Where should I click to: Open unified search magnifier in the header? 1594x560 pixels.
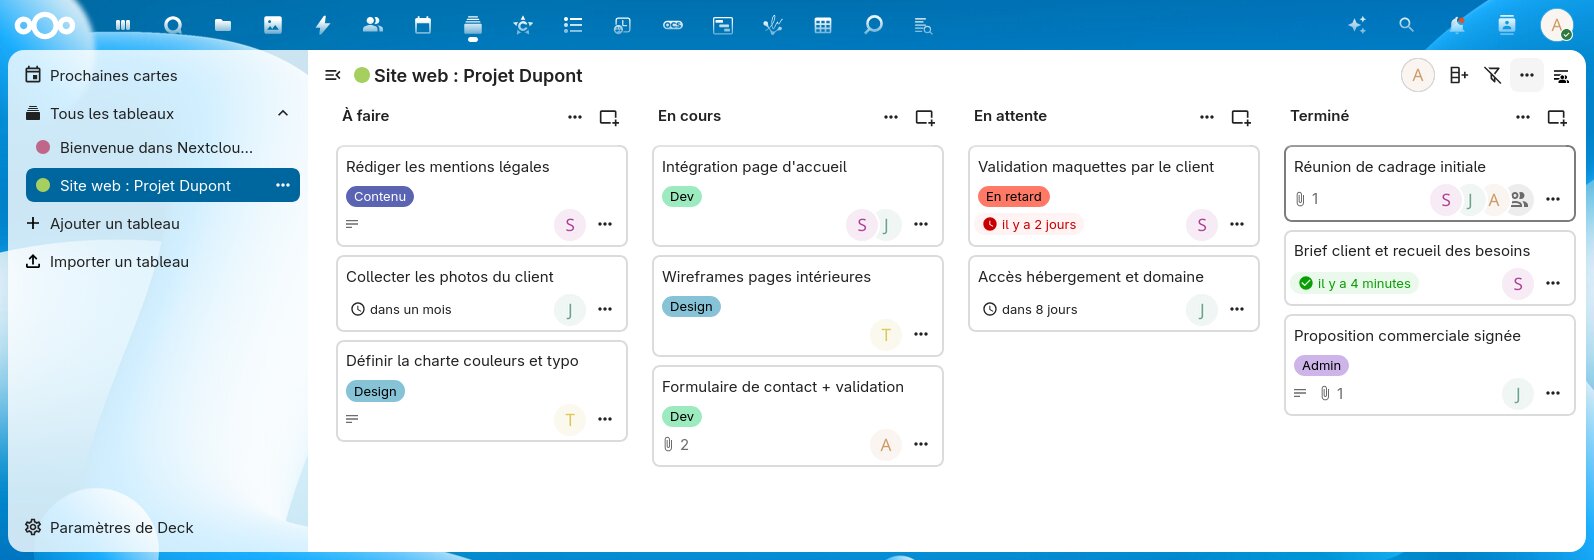click(x=1407, y=25)
